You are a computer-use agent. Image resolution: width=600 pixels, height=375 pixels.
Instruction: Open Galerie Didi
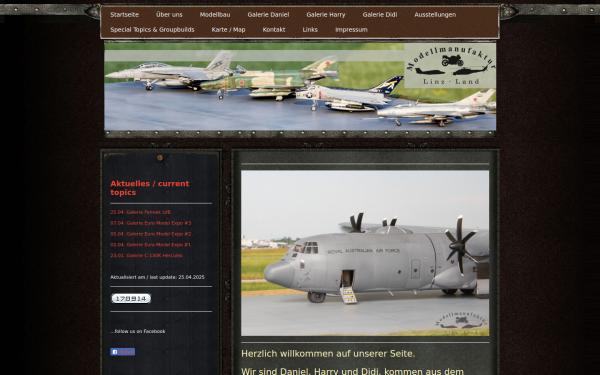[x=380, y=15]
